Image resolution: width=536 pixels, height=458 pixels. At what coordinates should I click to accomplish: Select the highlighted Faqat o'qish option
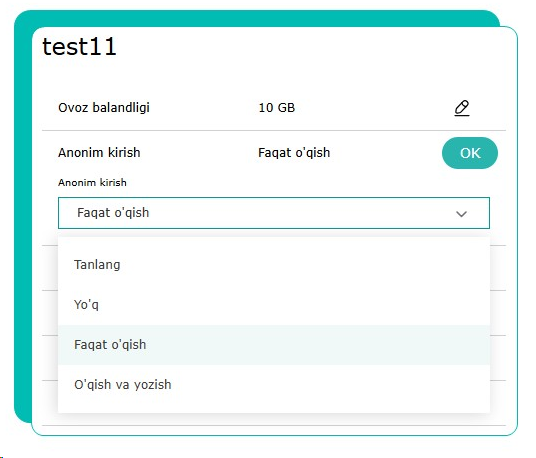point(274,345)
